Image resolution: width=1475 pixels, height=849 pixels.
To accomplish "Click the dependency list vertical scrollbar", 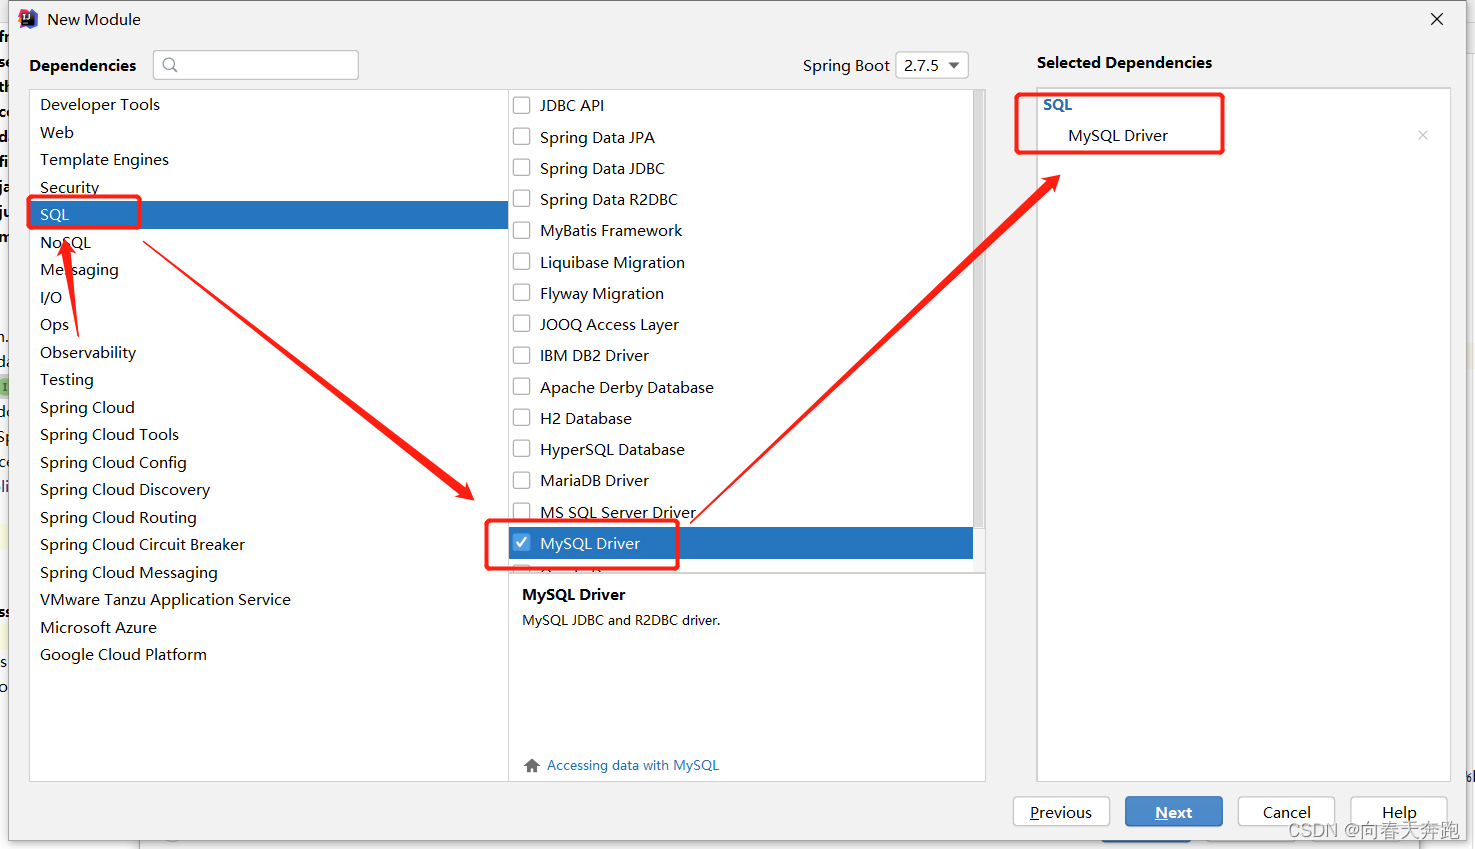I will [979, 310].
